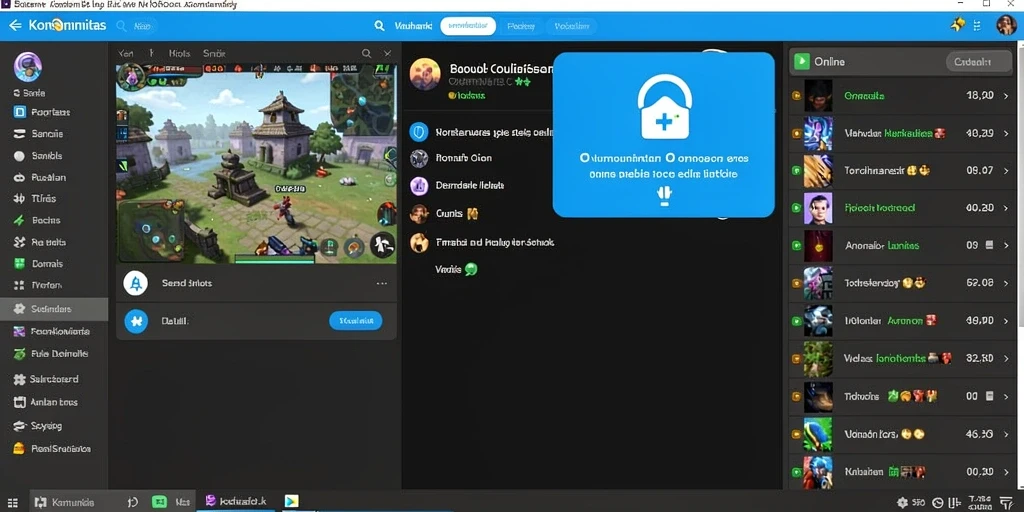Click the white lock icon in the blue popup
The image size is (1024, 512).
pos(664,106)
